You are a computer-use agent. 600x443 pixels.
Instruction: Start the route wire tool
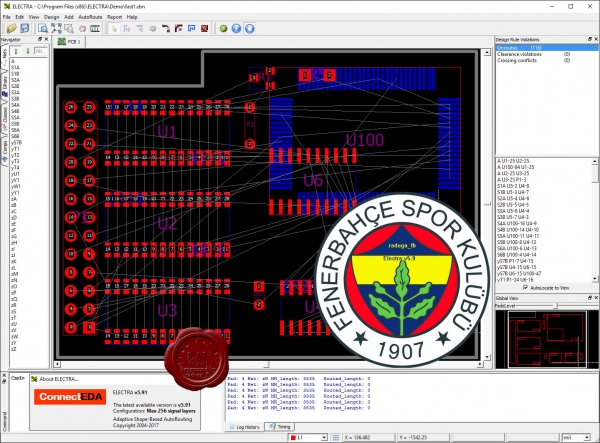point(166,29)
